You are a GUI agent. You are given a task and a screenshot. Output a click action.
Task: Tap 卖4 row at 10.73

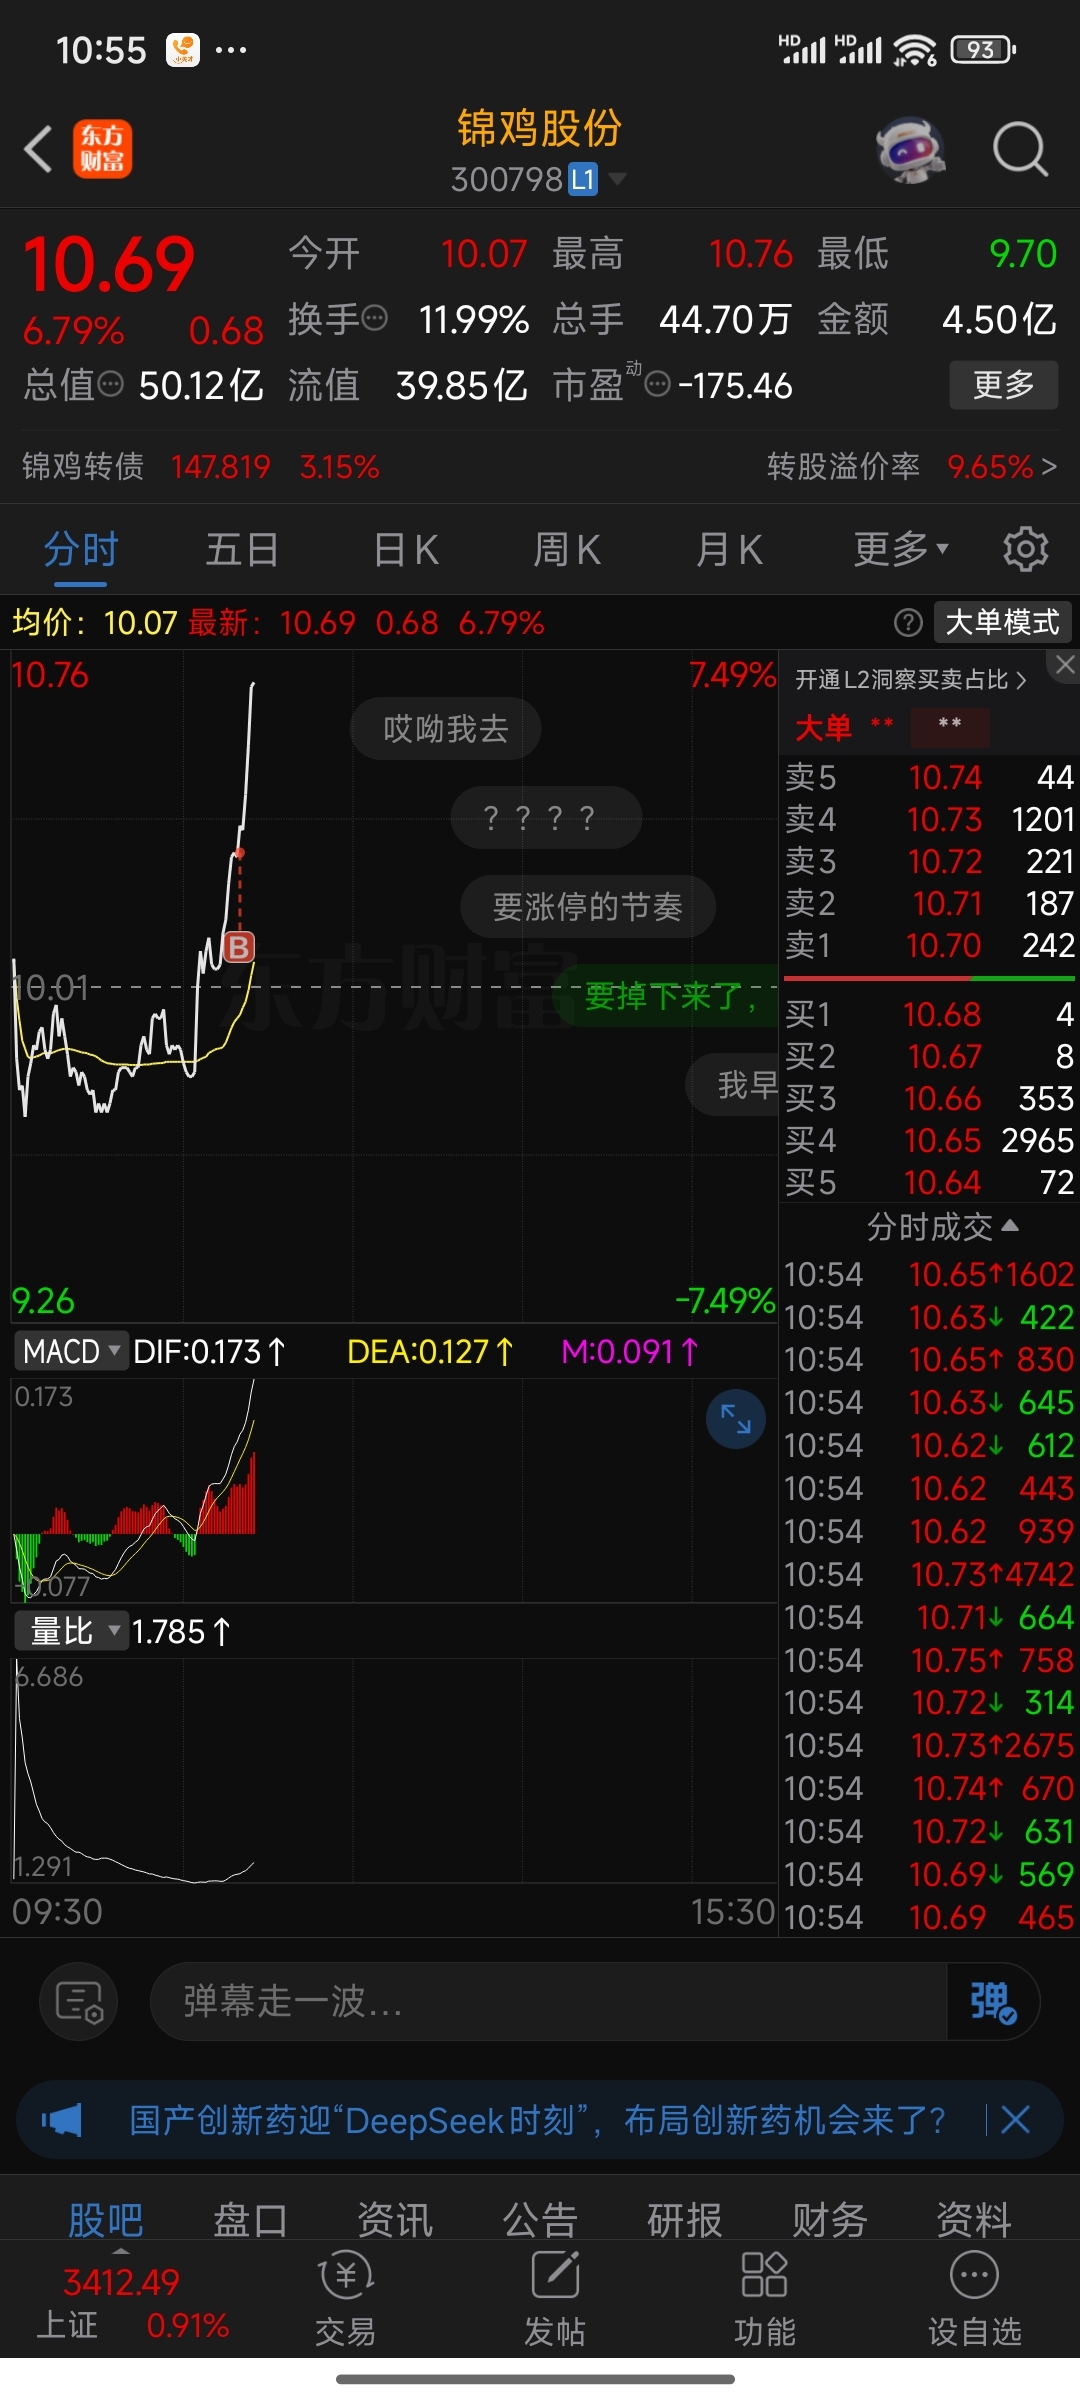coord(929,819)
